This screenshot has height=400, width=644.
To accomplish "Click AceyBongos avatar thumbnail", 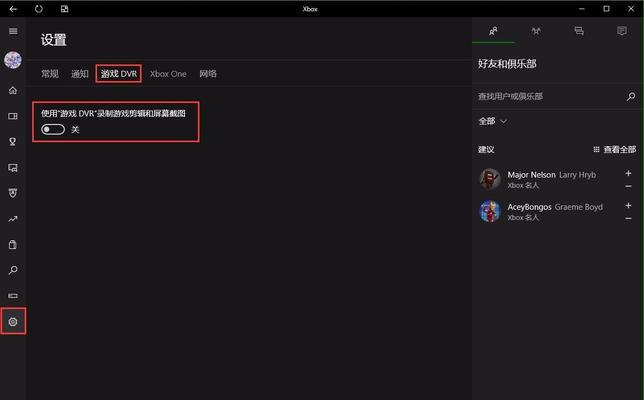I will pyautogui.click(x=490, y=211).
